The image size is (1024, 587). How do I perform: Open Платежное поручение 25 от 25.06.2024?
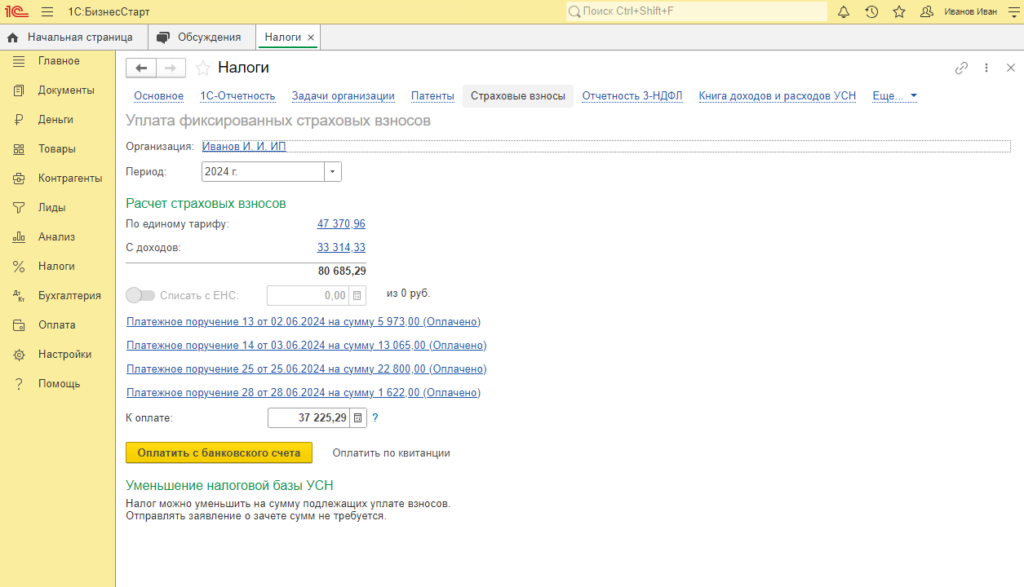(x=306, y=369)
